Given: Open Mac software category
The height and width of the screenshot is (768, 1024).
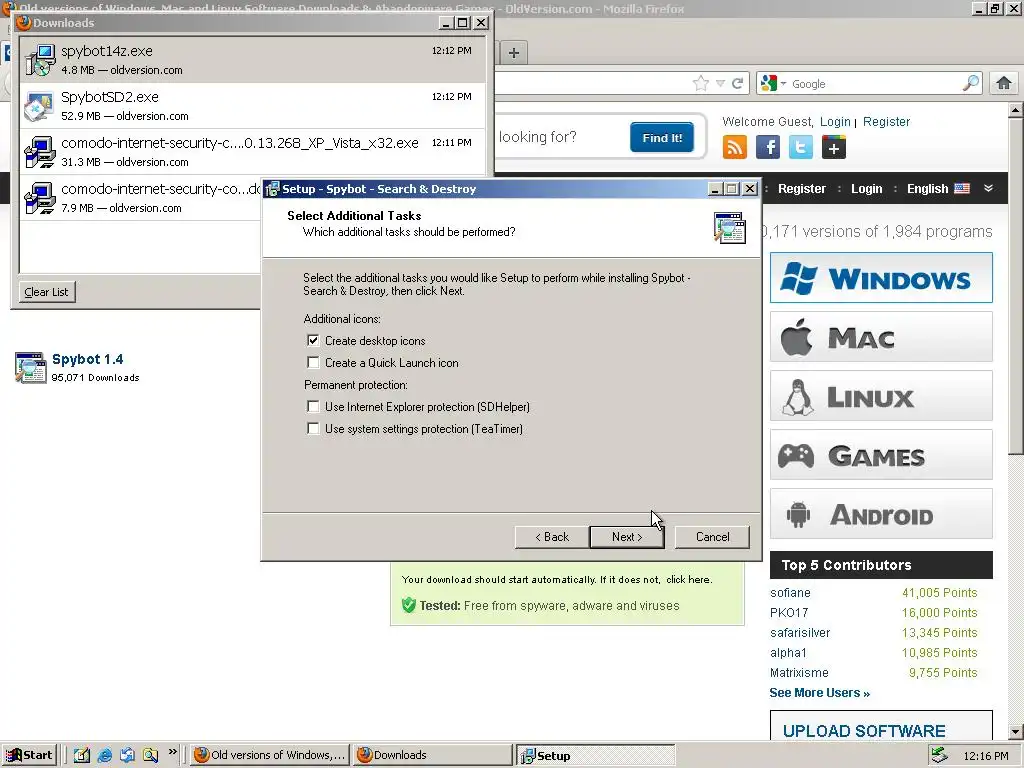Looking at the screenshot, I should 881,337.
